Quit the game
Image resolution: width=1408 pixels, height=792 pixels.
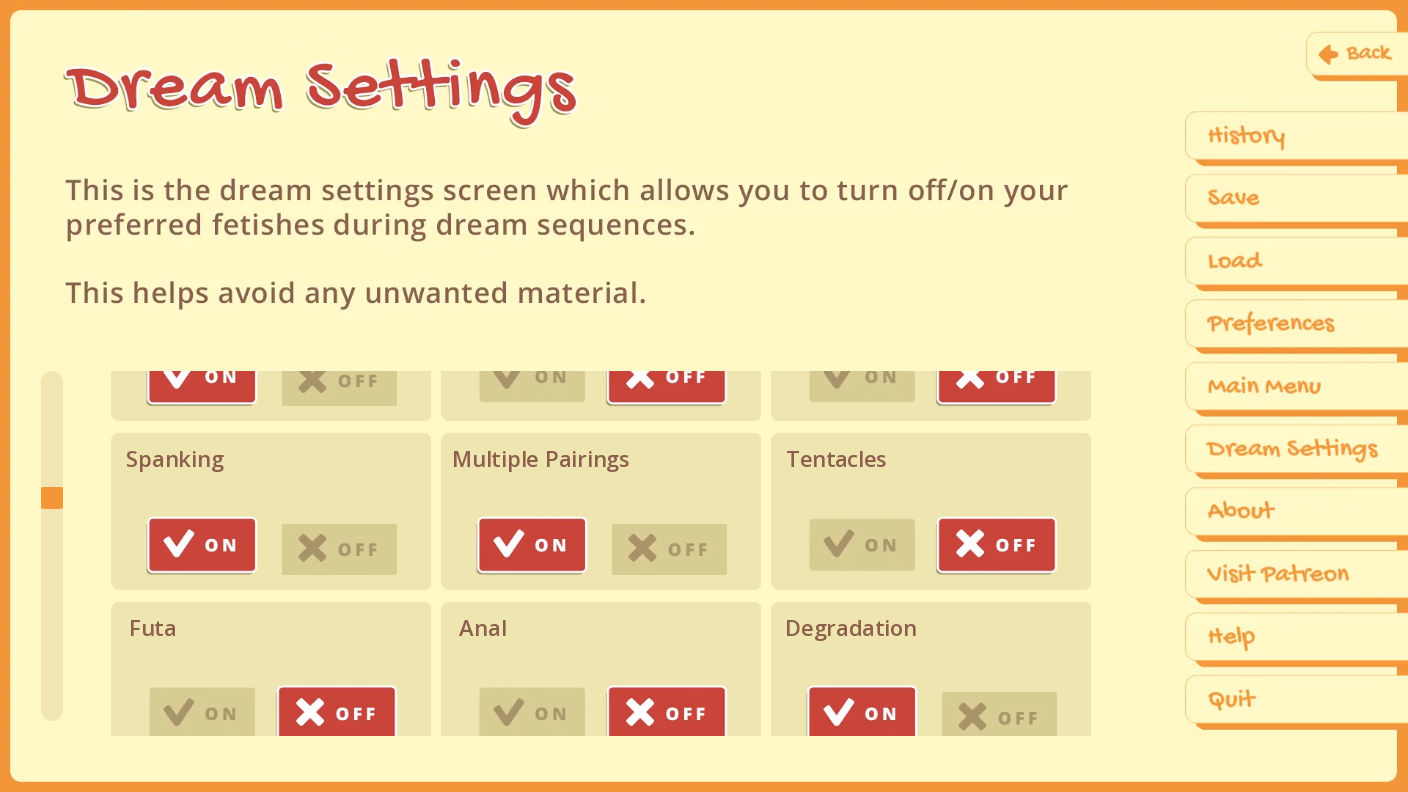1231,699
